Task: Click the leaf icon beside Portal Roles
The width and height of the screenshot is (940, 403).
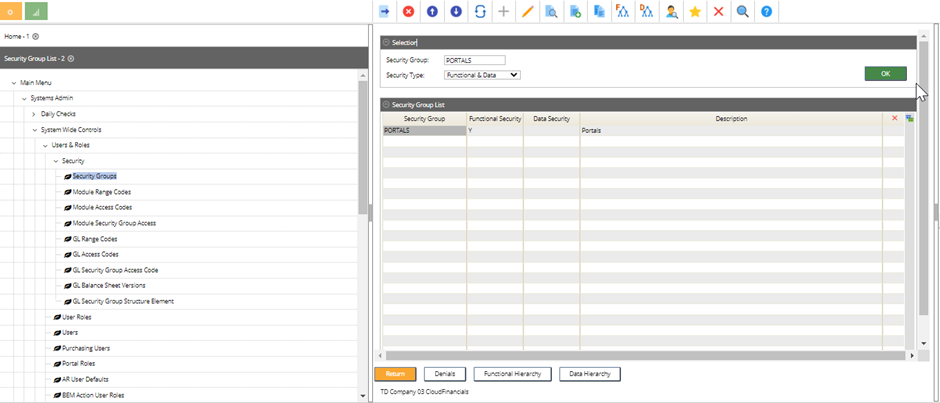Action: pyautogui.click(x=57, y=363)
